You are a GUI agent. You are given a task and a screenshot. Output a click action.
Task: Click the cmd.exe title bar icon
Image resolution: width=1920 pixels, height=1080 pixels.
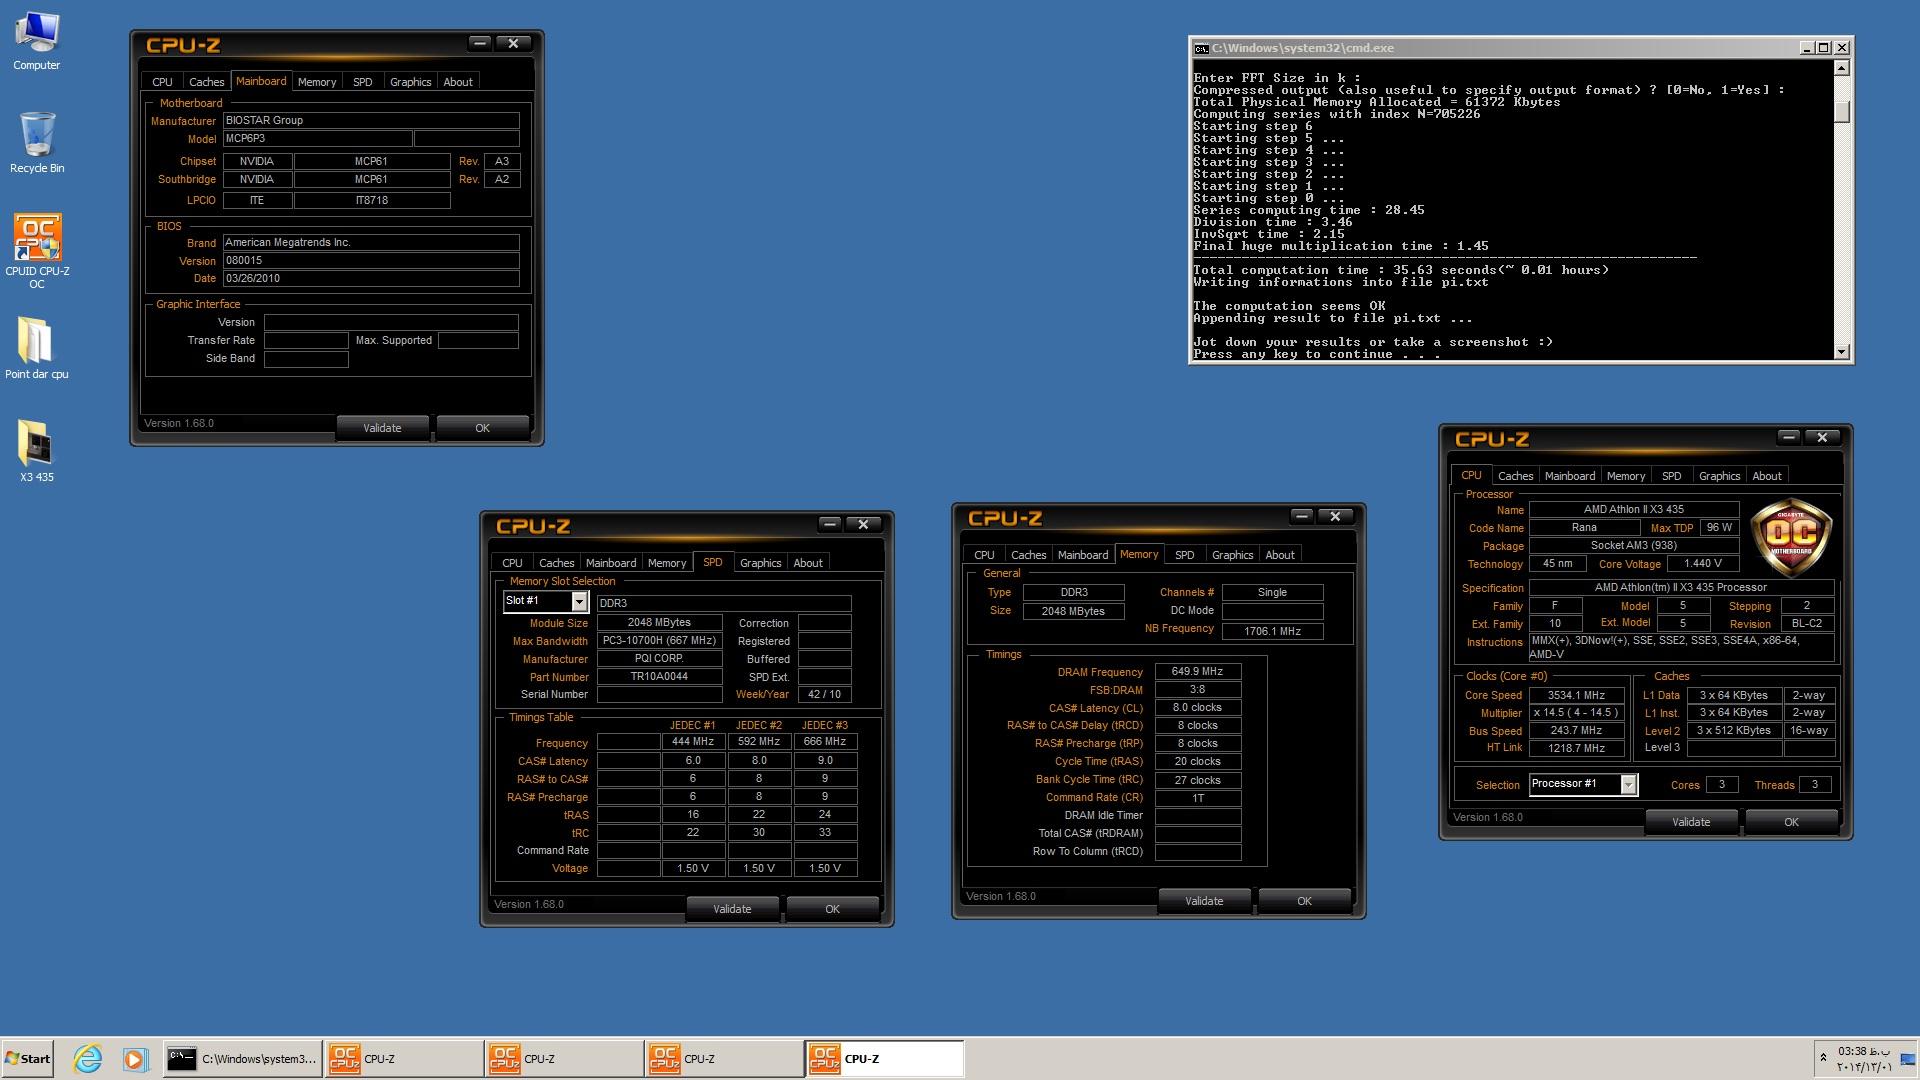tap(1201, 48)
